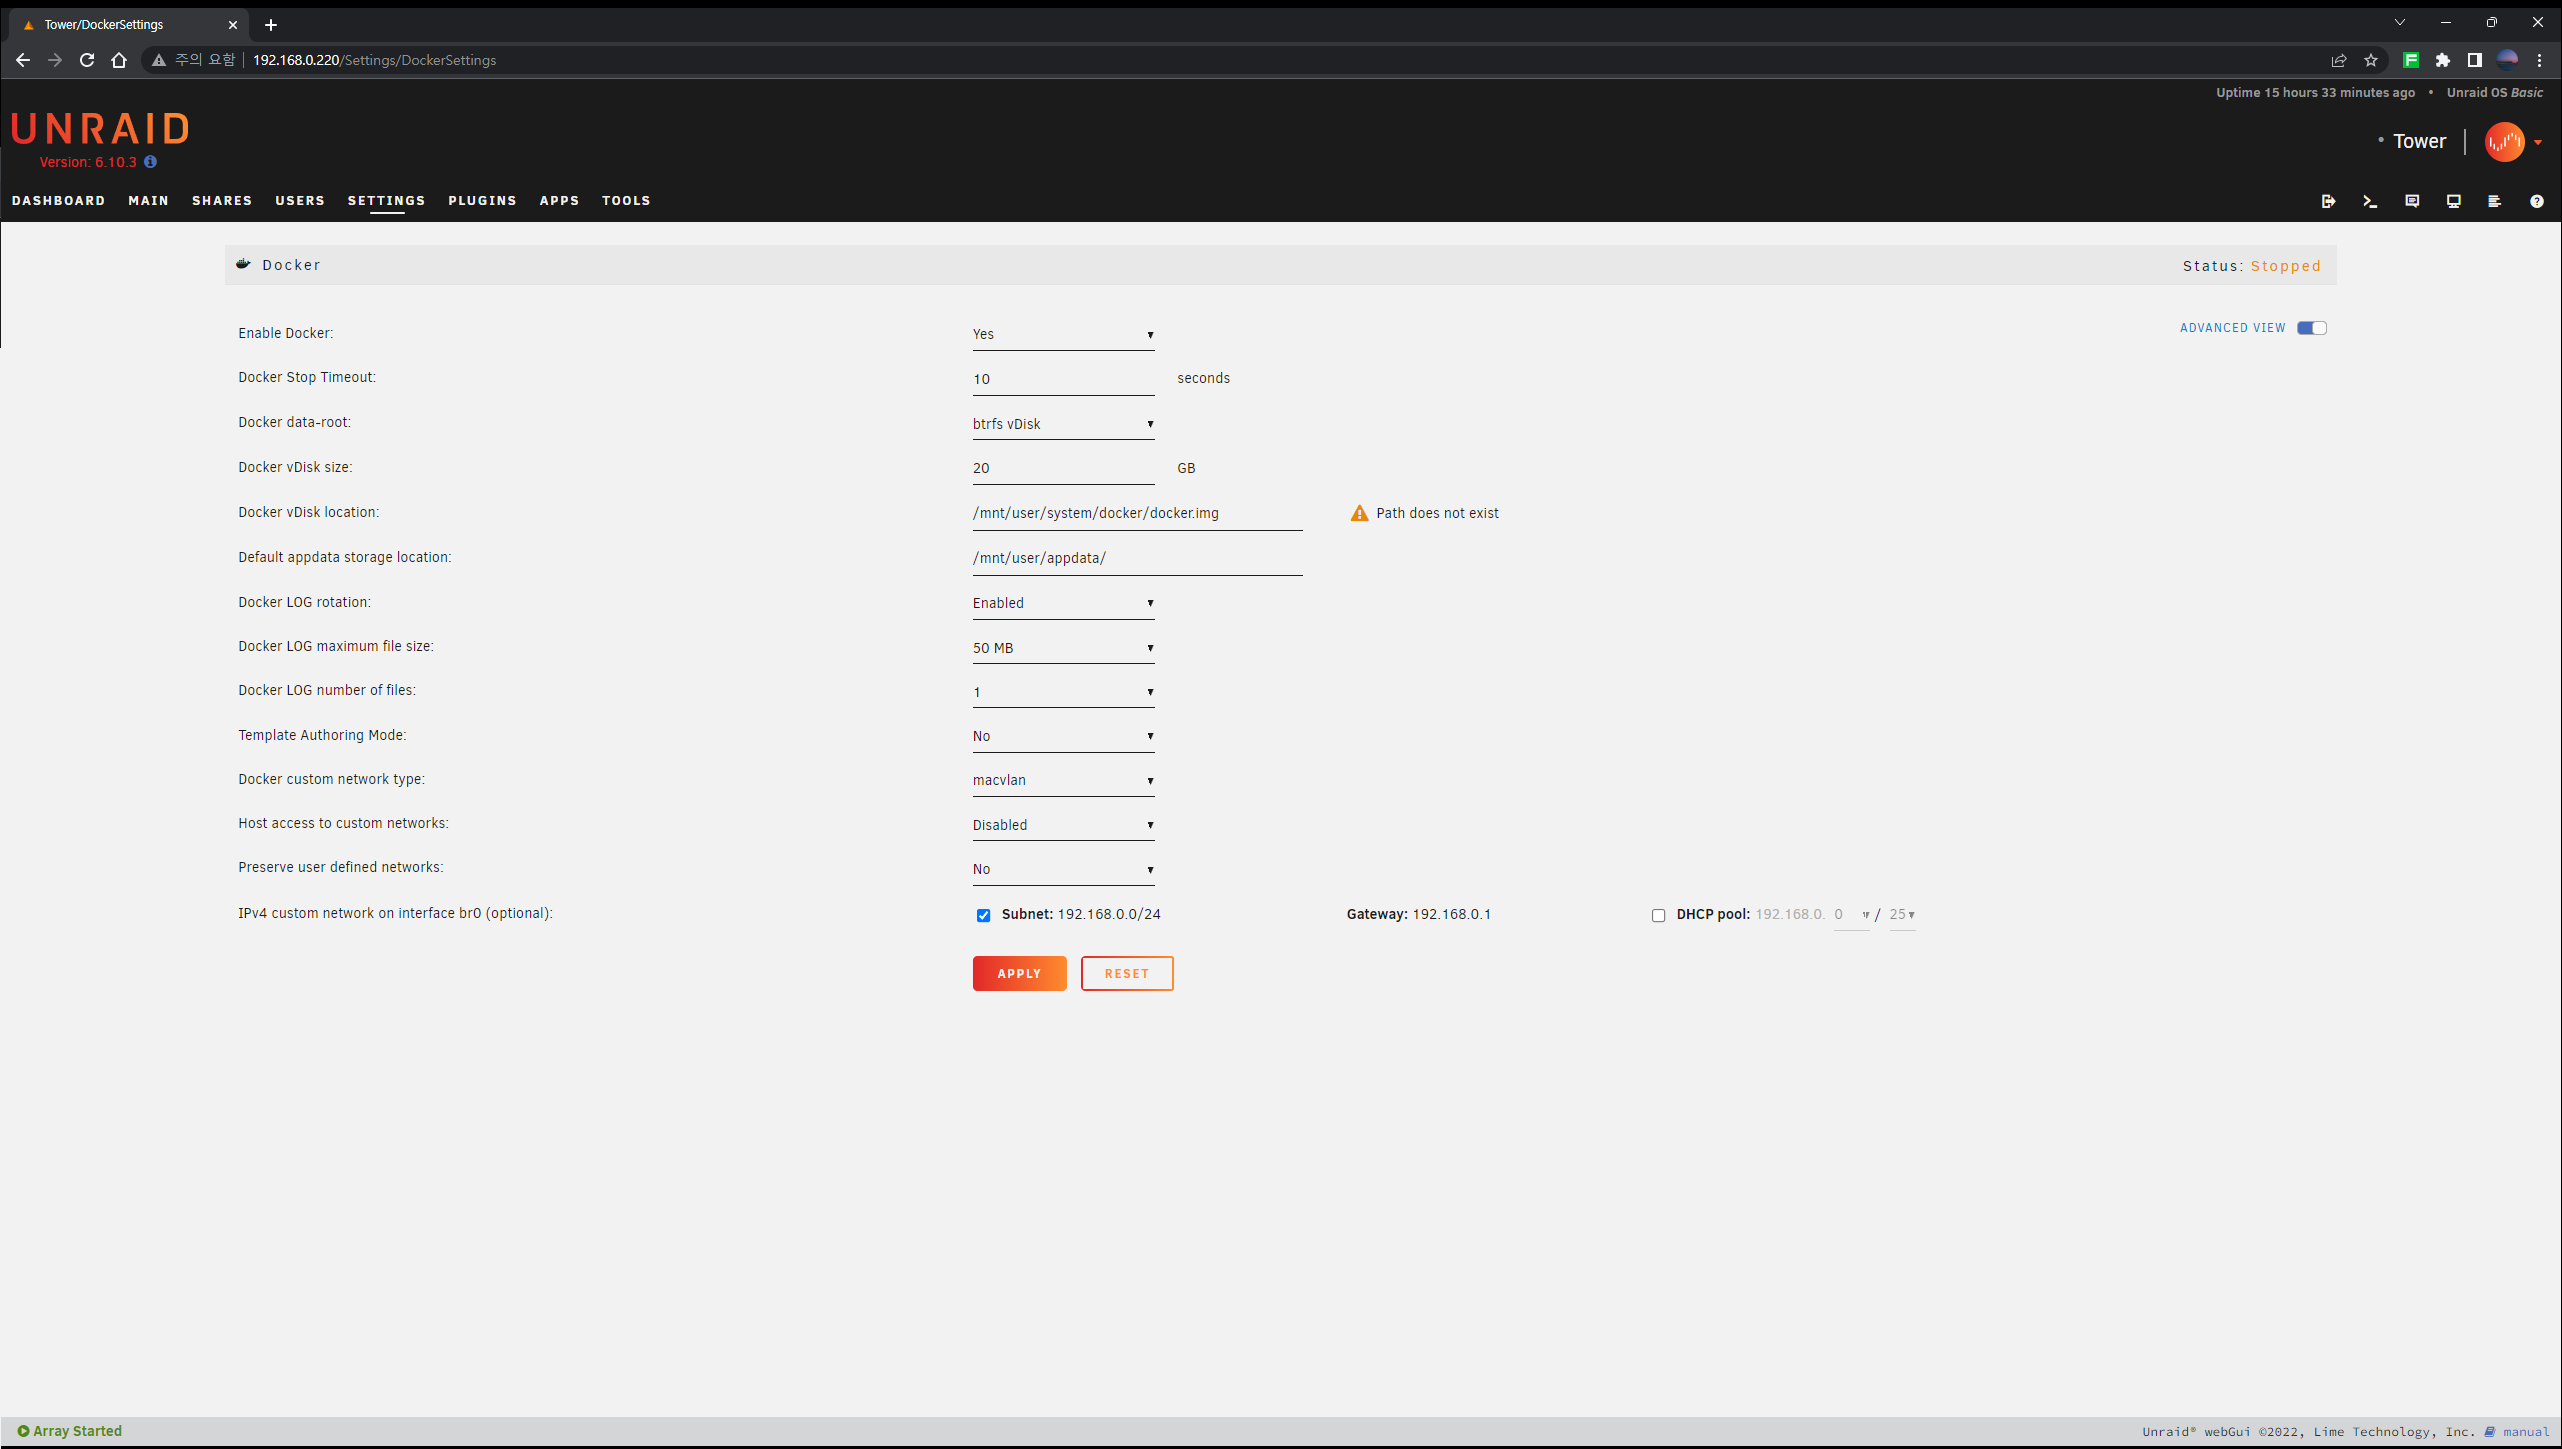Open the Docker LOG maximum file size dropdown
The height and width of the screenshot is (1449, 2562).
click(x=1062, y=648)
